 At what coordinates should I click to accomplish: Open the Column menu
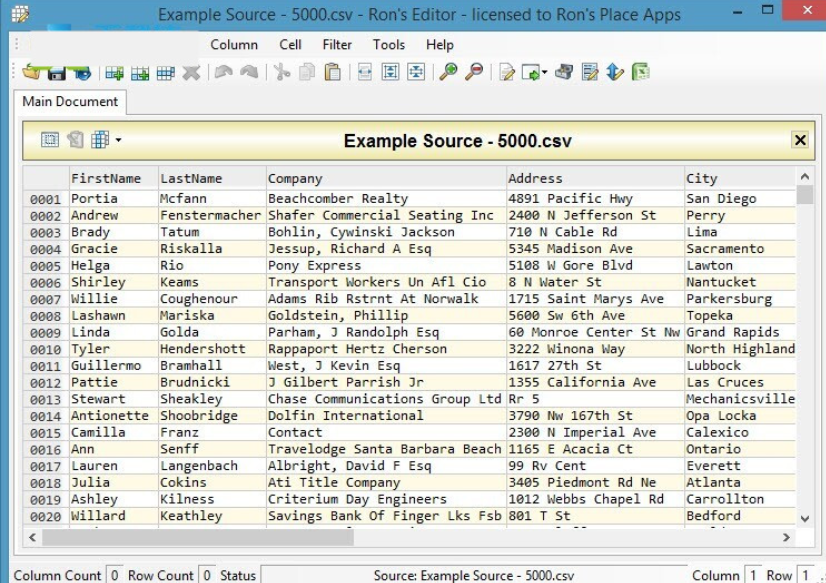coord(234,45)
